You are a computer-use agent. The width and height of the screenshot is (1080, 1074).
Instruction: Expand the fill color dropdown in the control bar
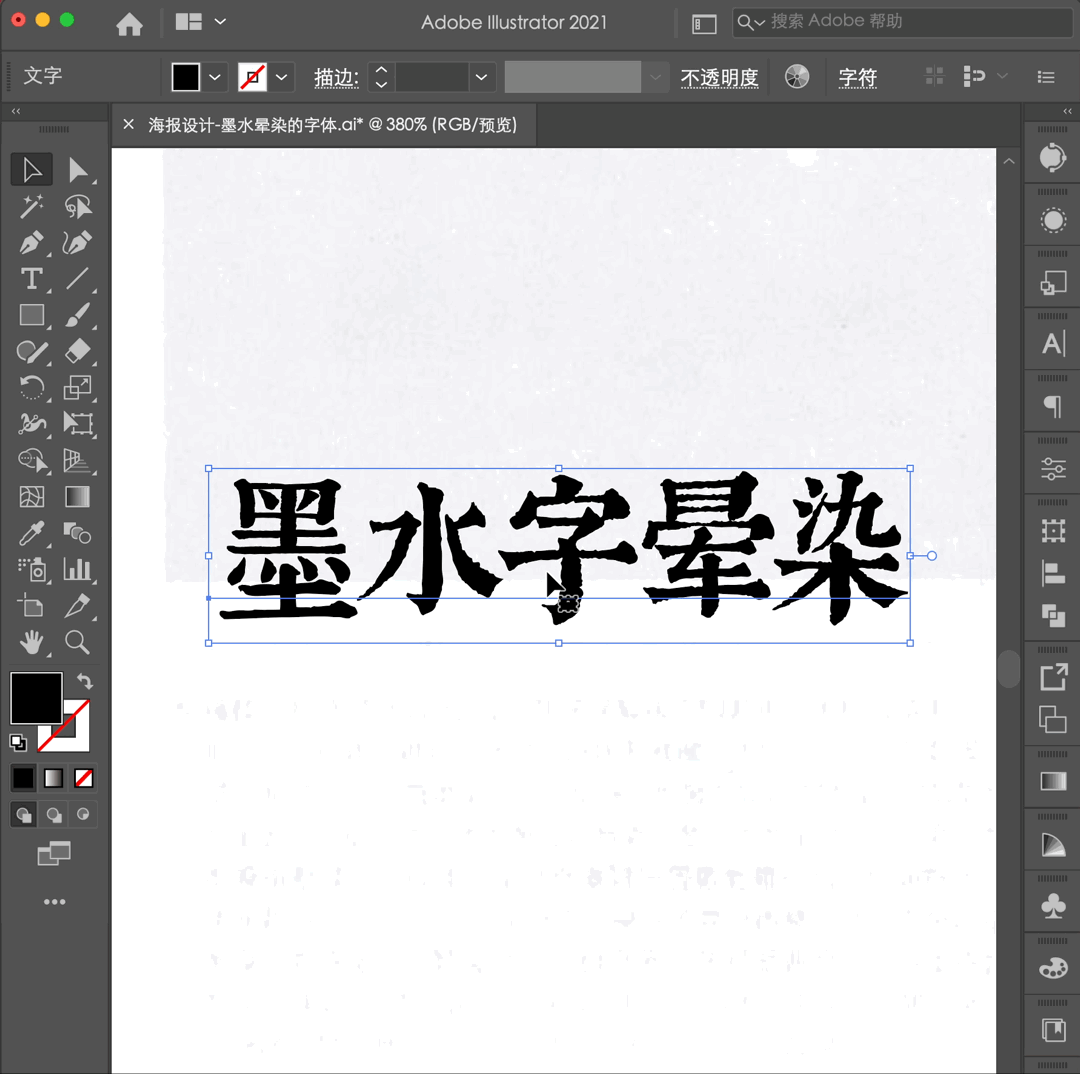tap(215, 77)
